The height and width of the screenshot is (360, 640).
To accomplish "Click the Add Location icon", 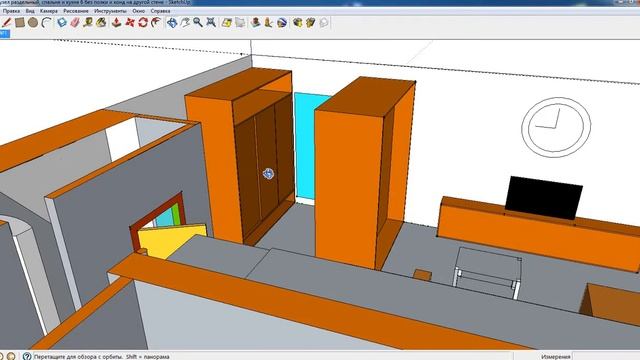I will coord(227,22).
